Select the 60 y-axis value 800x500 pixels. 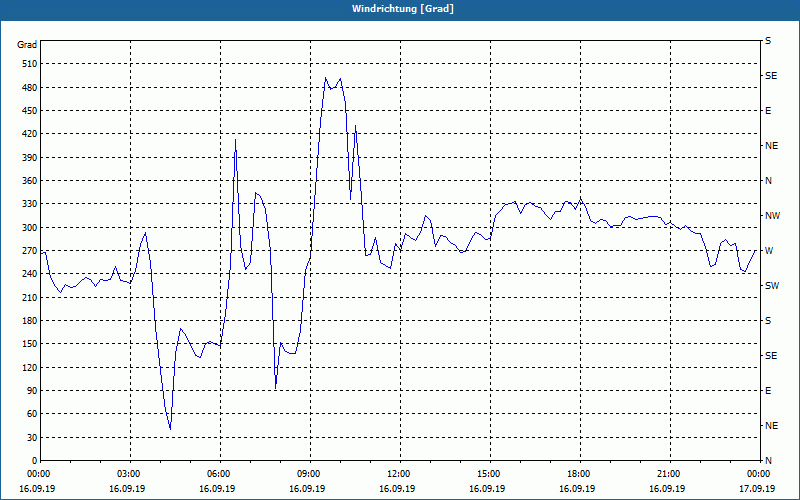coord(32,414)
